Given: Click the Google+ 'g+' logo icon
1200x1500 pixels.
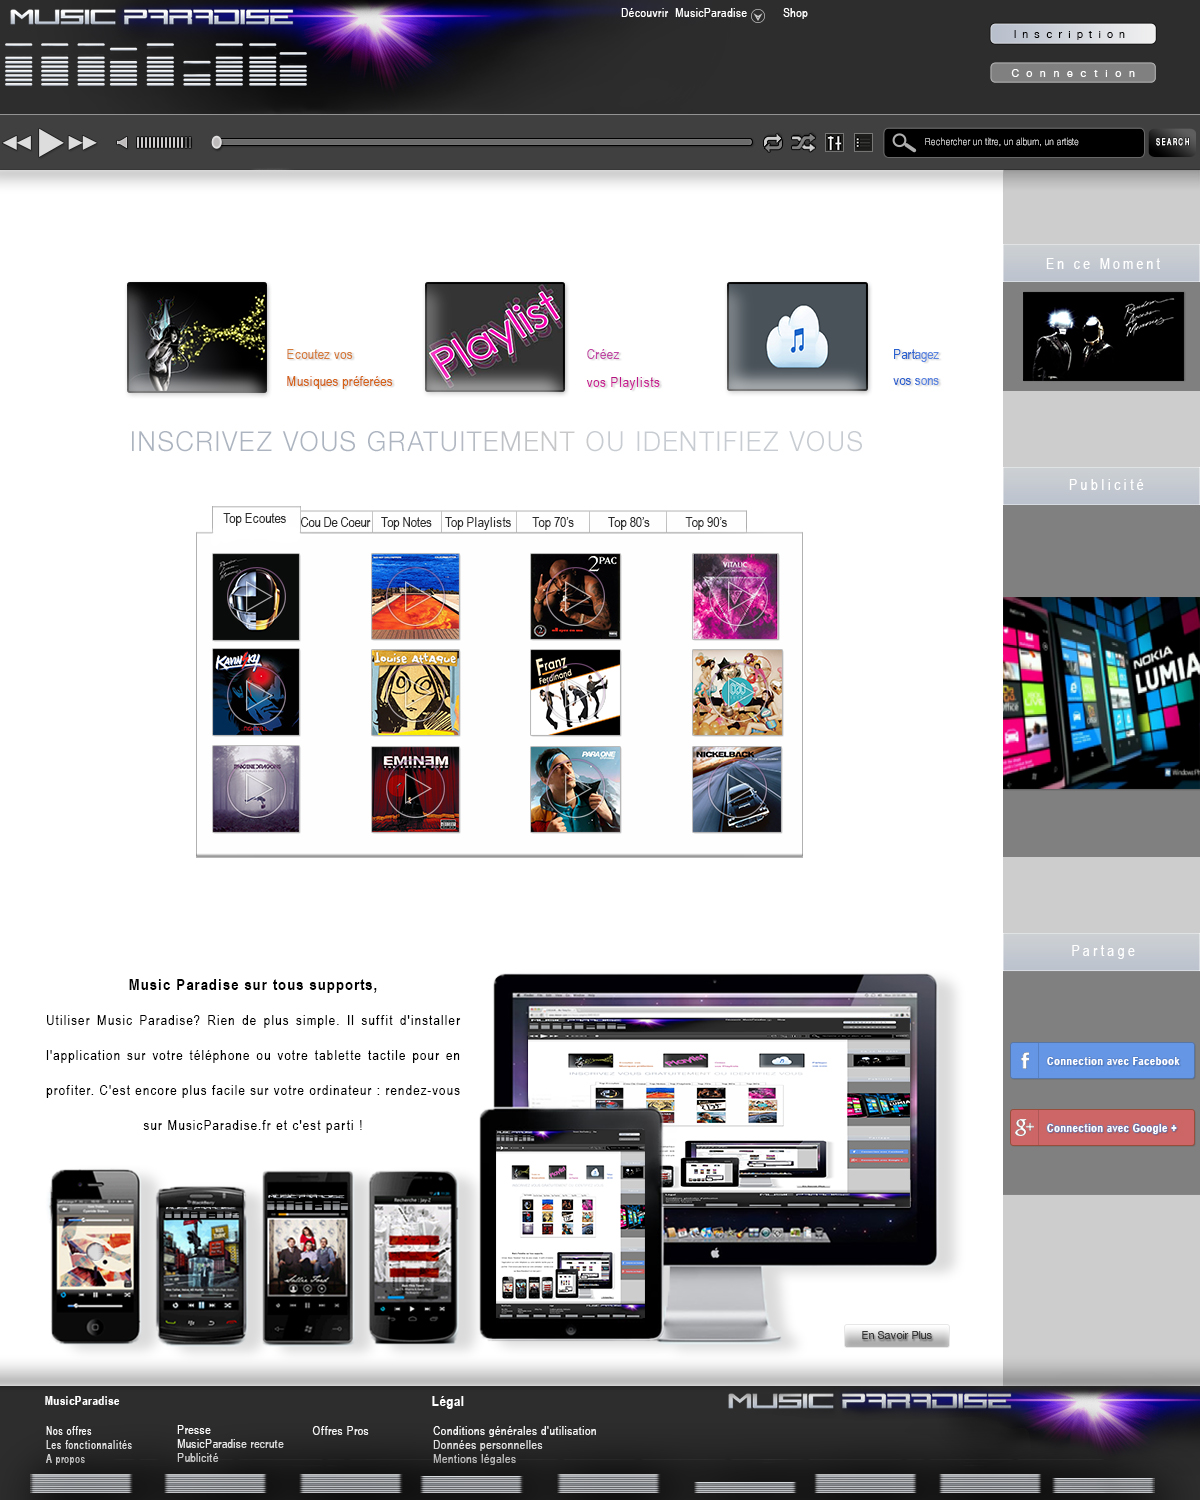Looking at the screenshot, I should [x=1025, y=1128].
